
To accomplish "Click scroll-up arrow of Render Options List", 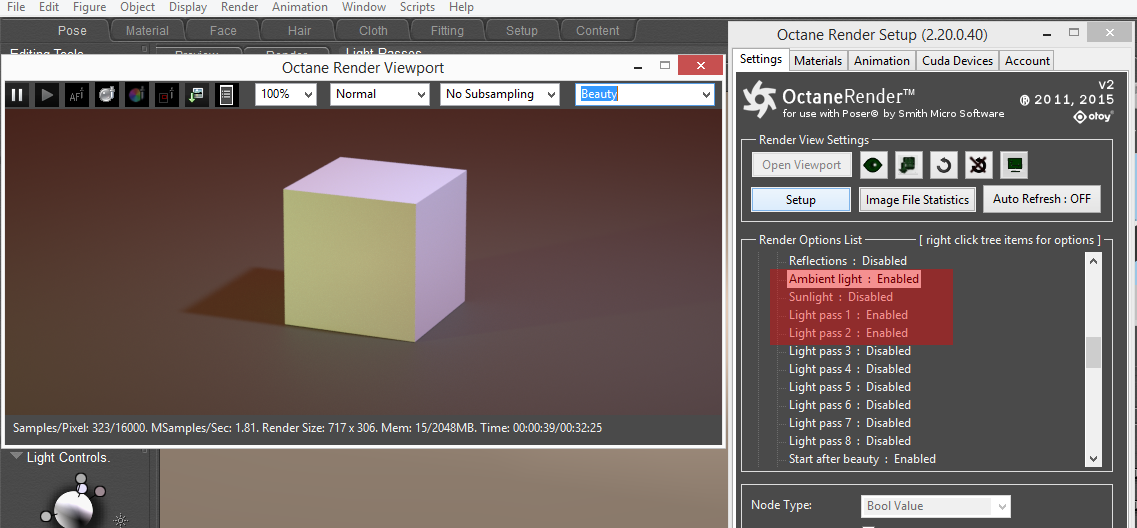I will click(x=1093, y=260).
